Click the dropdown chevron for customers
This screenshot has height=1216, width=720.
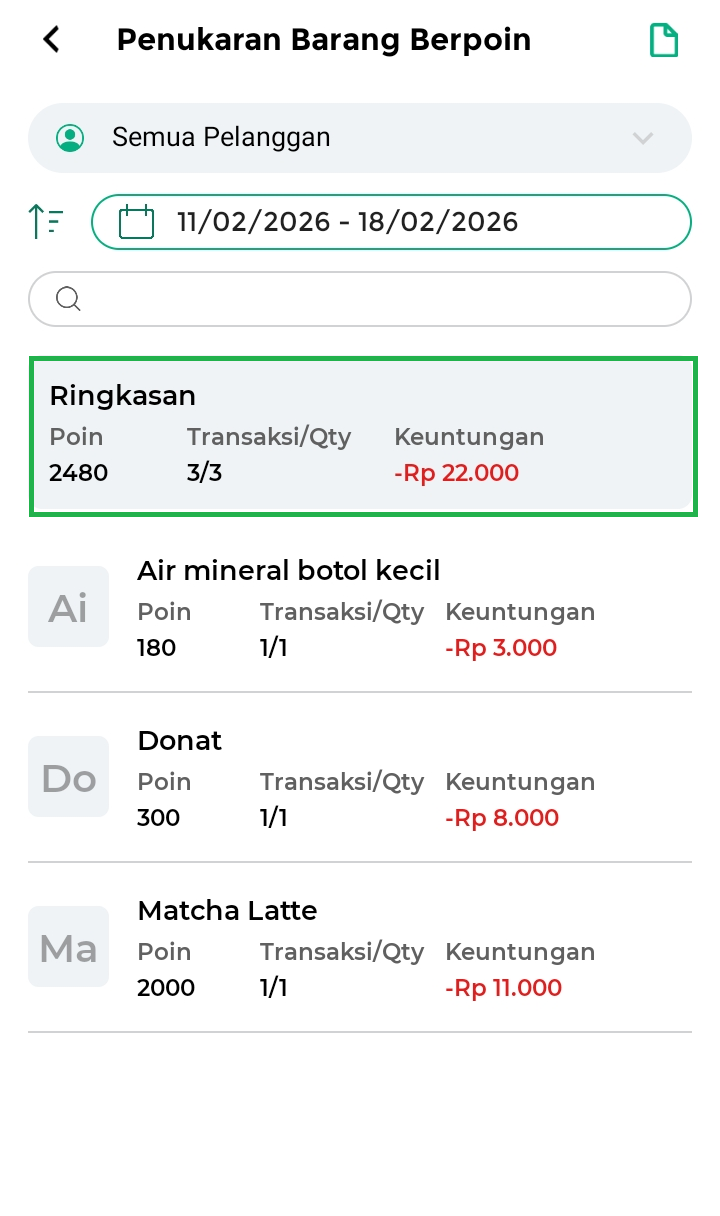tap(643, 138)
